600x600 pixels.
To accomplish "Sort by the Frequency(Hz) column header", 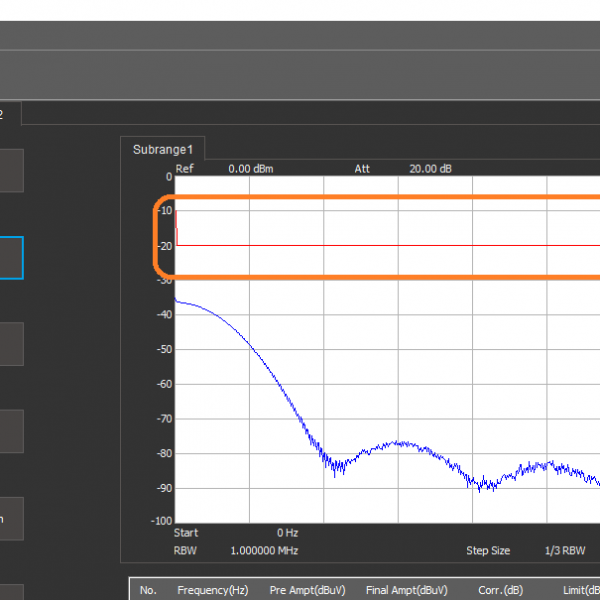I will pos(213,590).
